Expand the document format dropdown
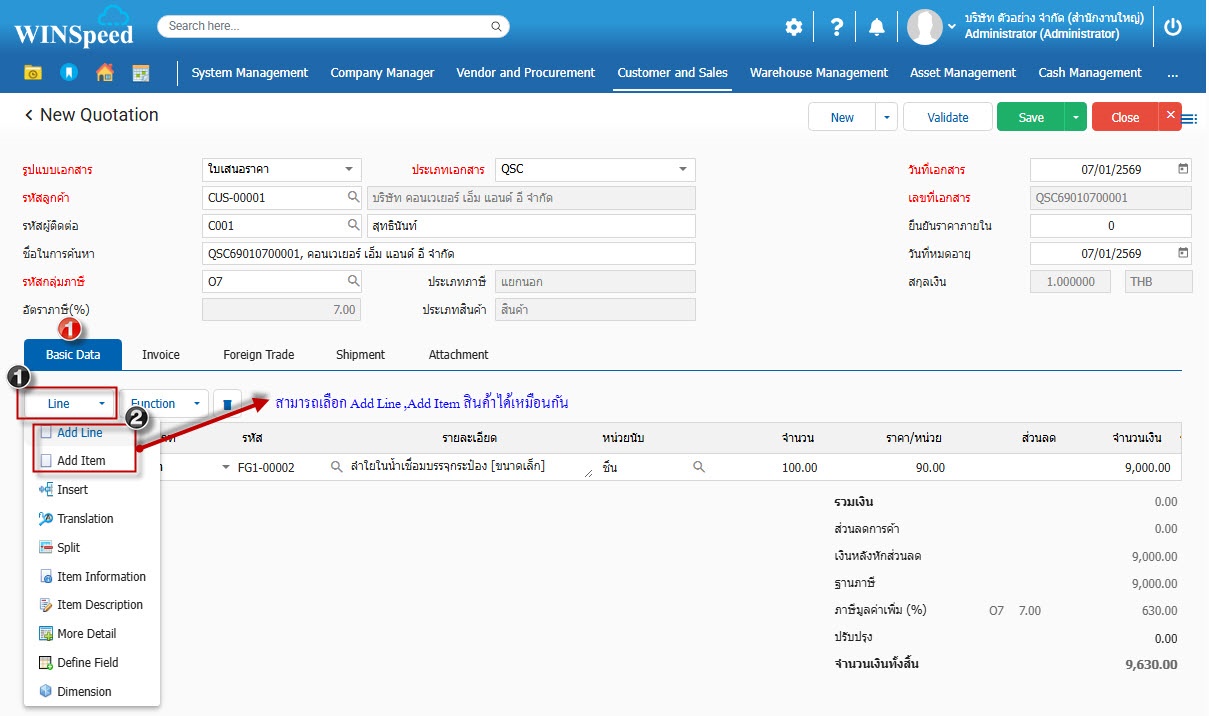The height and width of the screenshot is (716, 1209). pyautogui.click(x=348, y=170)
